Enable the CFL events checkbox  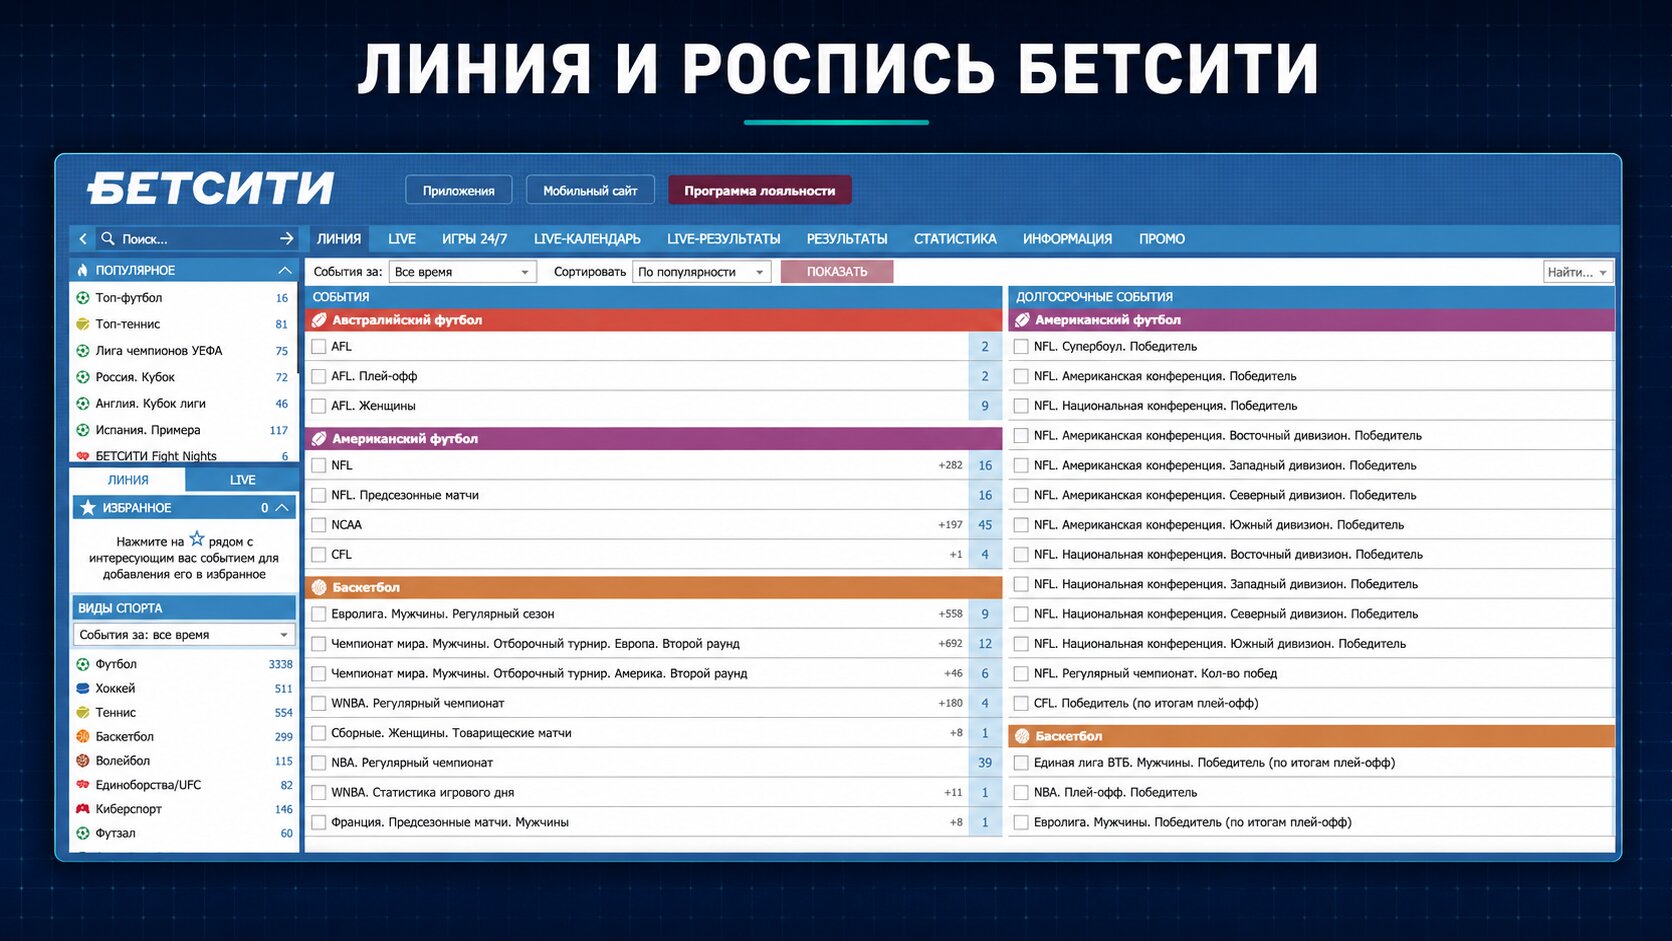coord(319,555)
